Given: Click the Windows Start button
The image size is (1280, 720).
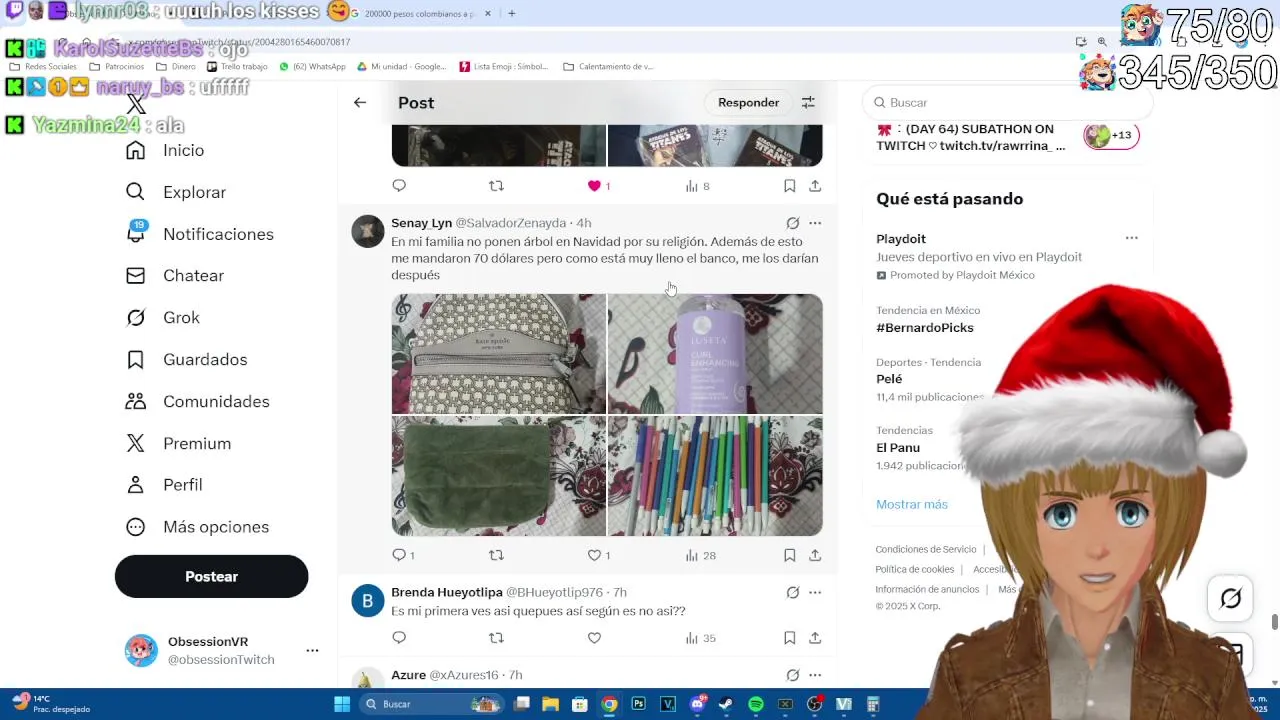Looking at the screenshot, I should [342, 704].
